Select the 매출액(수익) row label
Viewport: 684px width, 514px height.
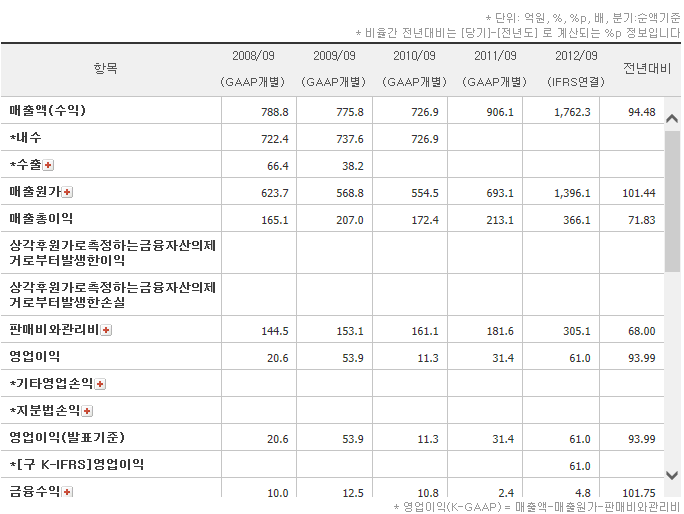tap(48, 110)
